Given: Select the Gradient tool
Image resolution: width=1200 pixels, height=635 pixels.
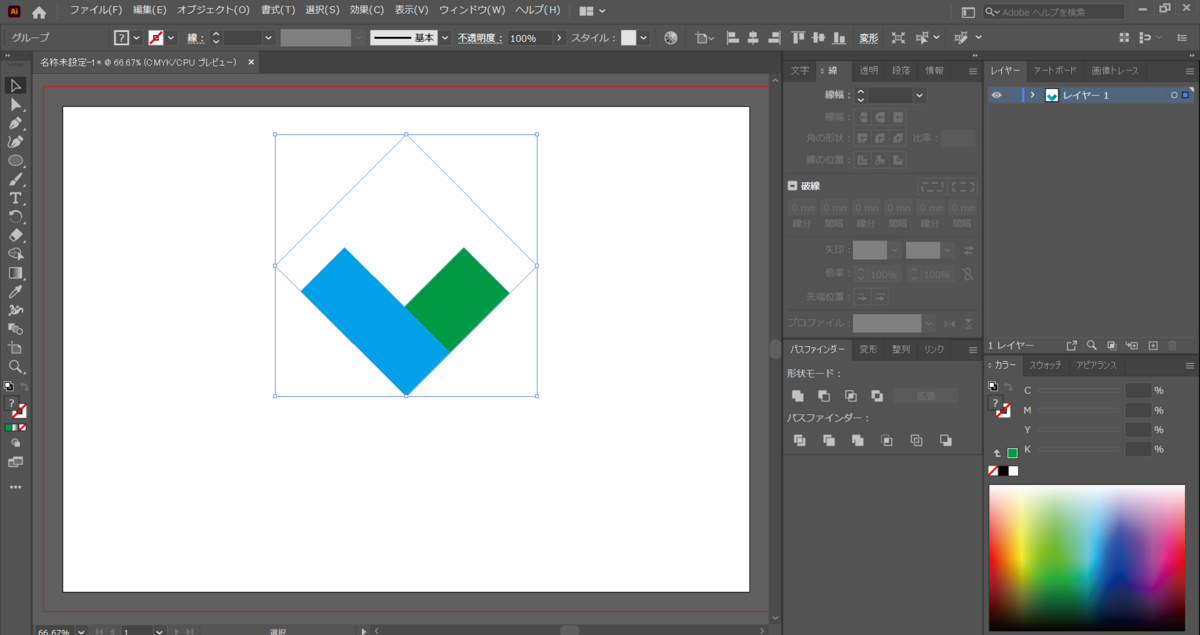Looking at the screenshot, I should (15, 273).
